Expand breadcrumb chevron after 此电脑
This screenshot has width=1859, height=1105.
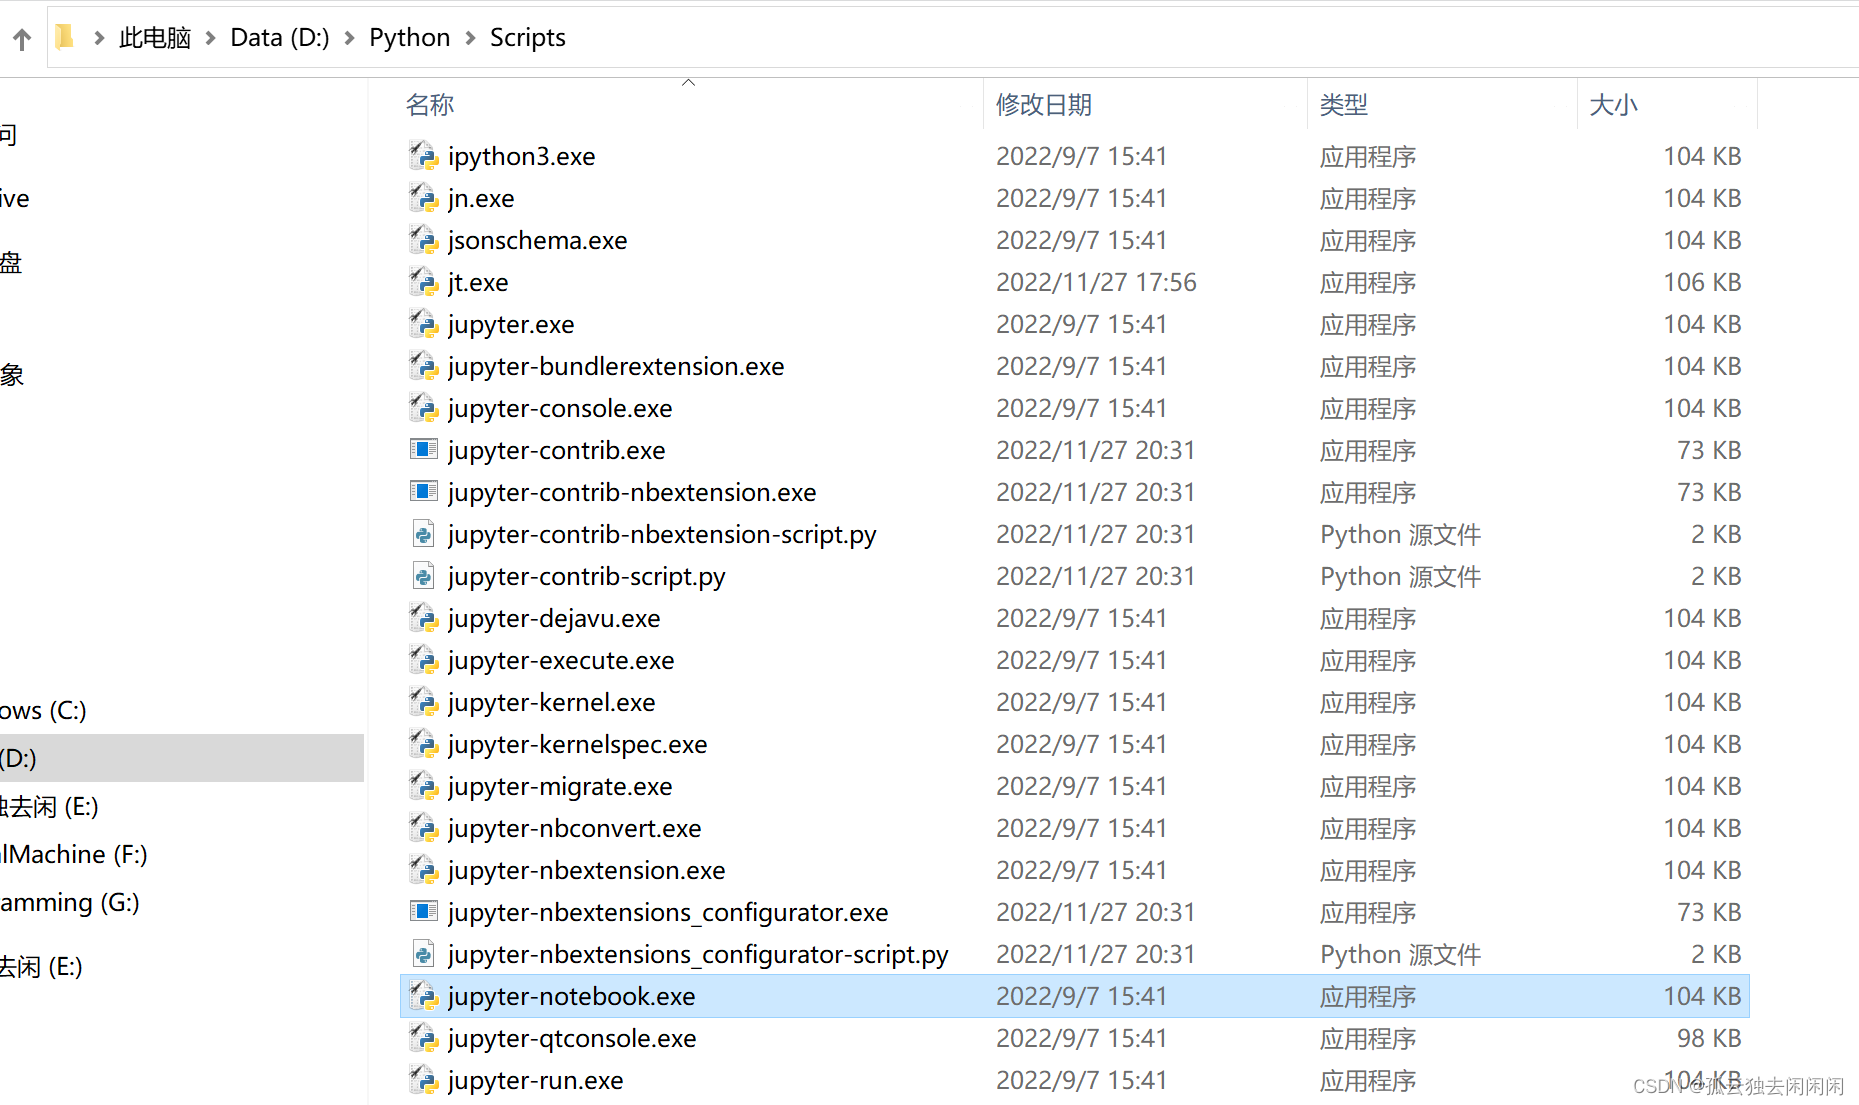[210, 38]
